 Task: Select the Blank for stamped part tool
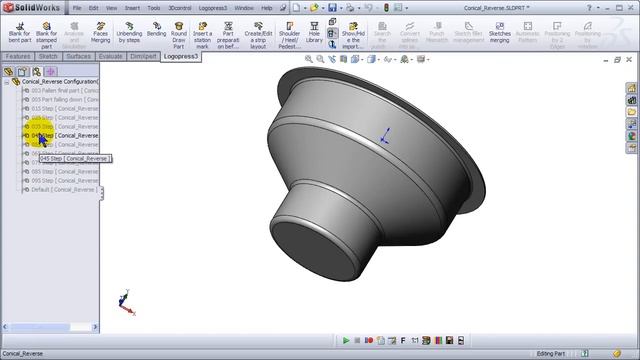point(46,35)
